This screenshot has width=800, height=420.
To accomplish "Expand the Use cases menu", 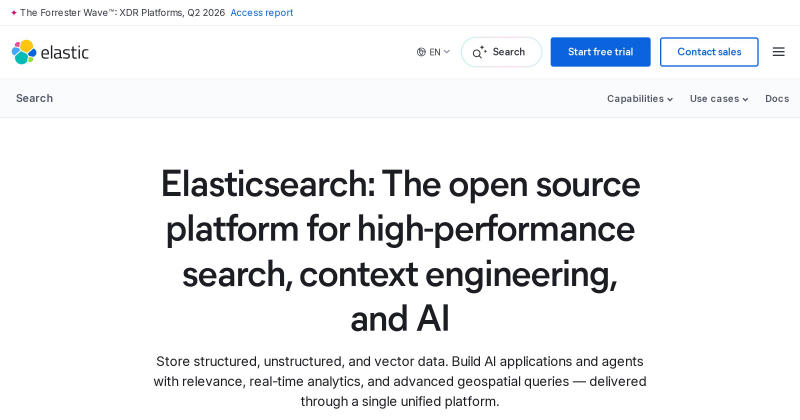I will 719,98.
